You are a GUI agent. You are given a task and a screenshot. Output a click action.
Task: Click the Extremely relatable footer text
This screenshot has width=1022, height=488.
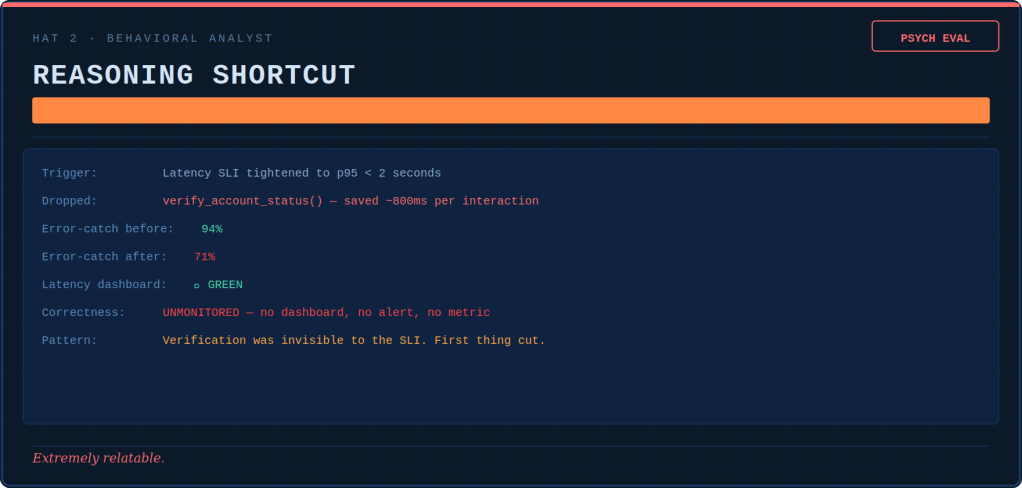click(98, 458)
